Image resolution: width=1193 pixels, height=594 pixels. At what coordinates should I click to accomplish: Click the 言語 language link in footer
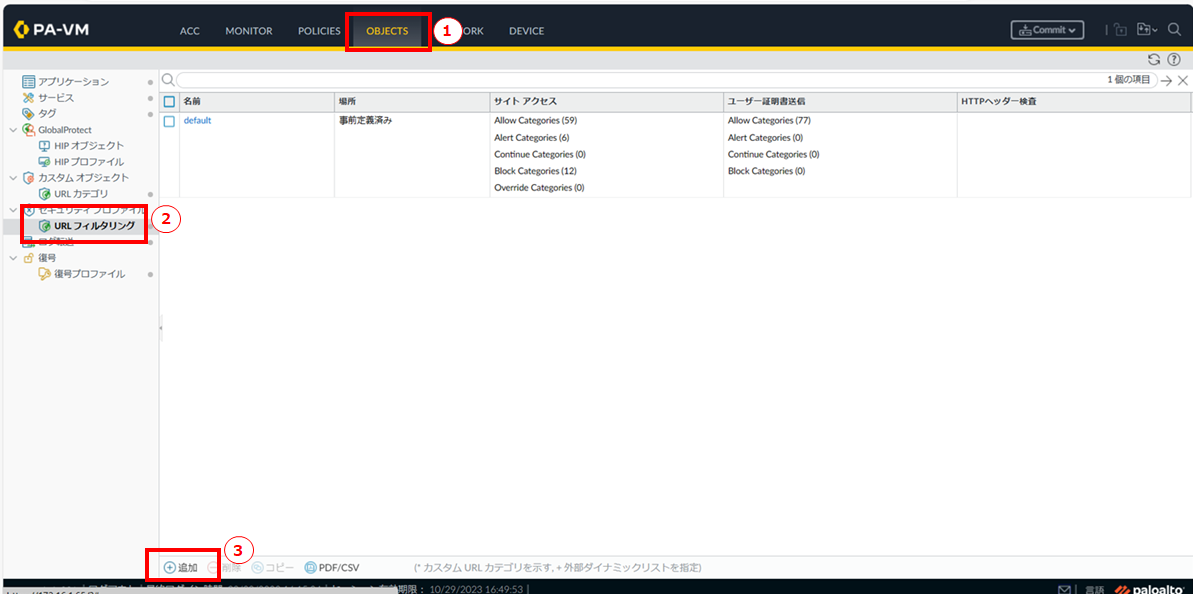pyautogui.click(x=1097, y=589)
